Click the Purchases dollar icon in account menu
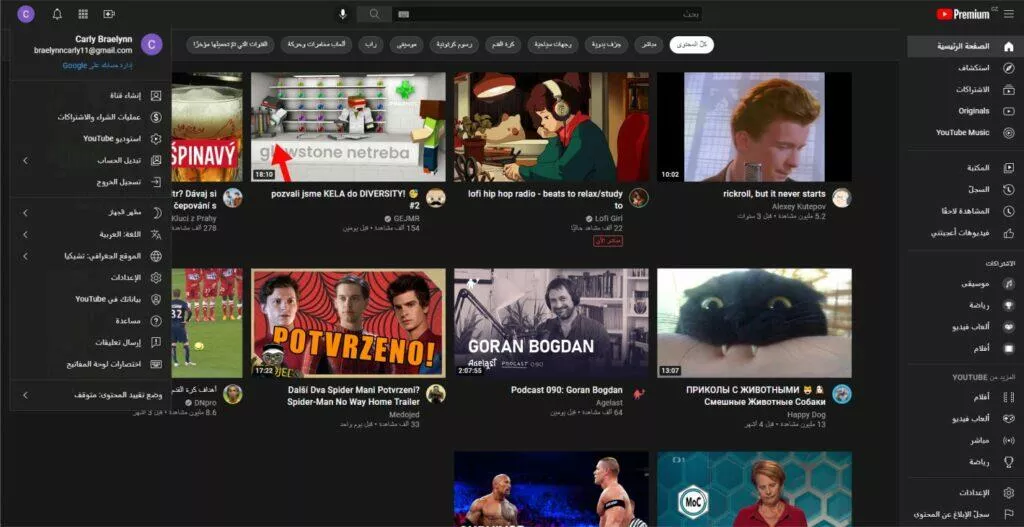The height and width of the screenshot is (527, 1024). pyautogui.click(x=155, y=118)
